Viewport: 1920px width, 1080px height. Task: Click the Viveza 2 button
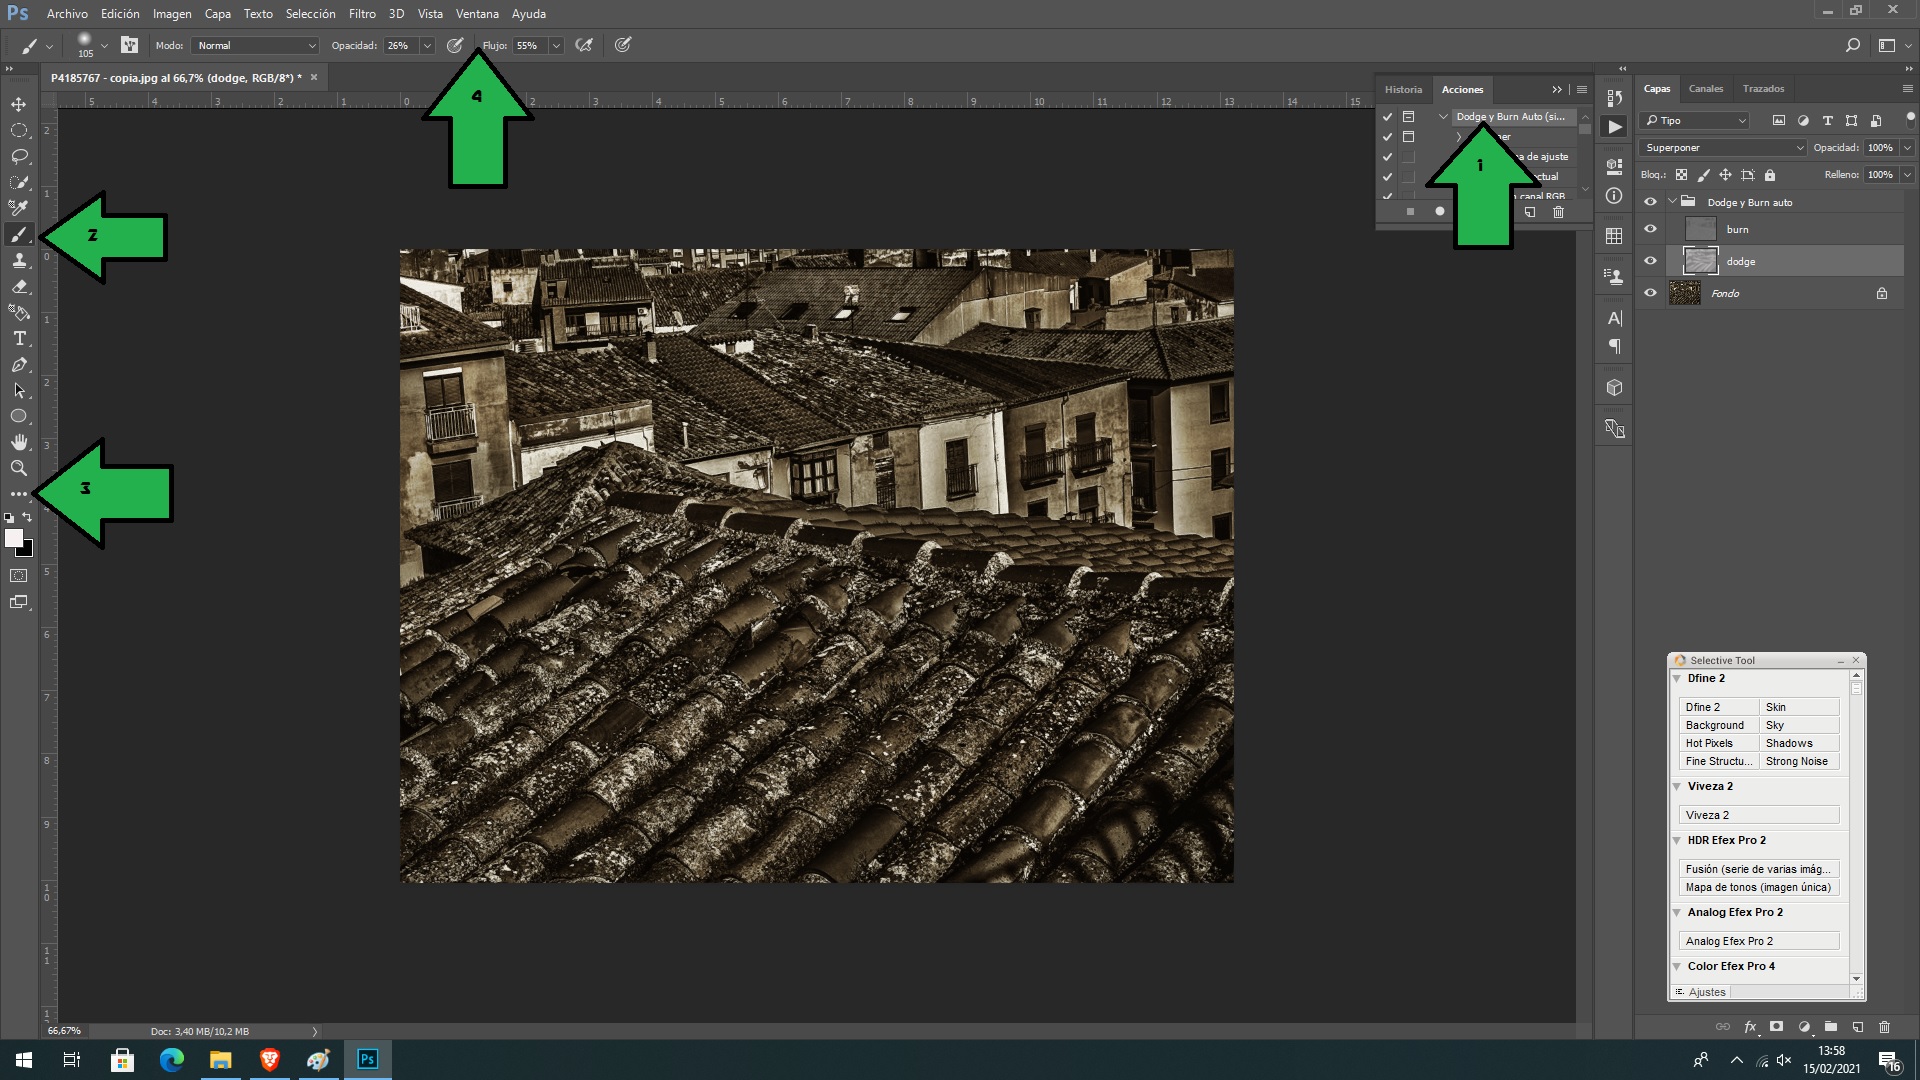pos(1759,815)
